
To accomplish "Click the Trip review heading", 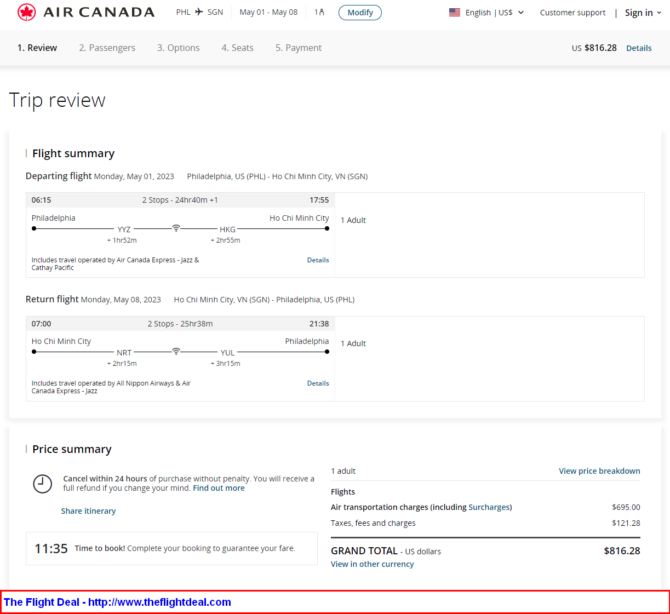I will click(x=57, y=100).
